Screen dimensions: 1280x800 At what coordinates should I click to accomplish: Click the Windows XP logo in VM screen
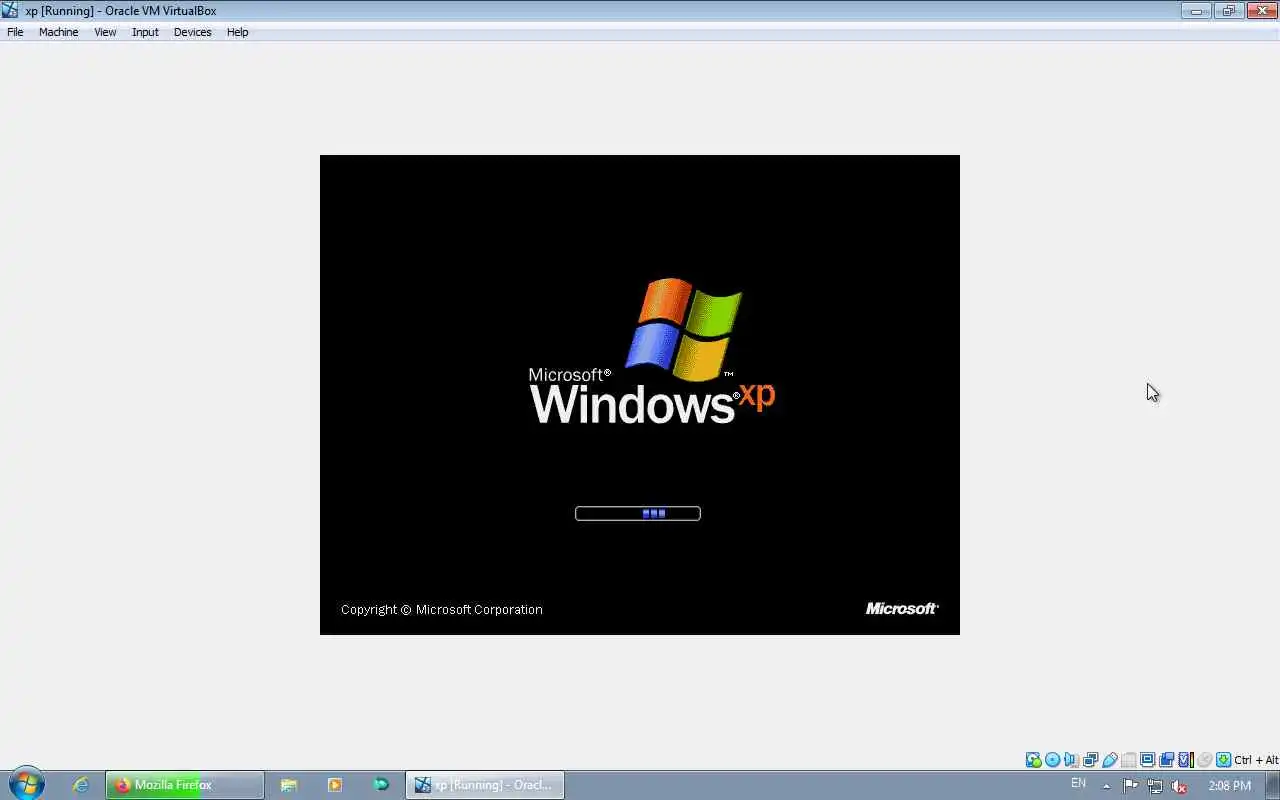pos(652,350)
